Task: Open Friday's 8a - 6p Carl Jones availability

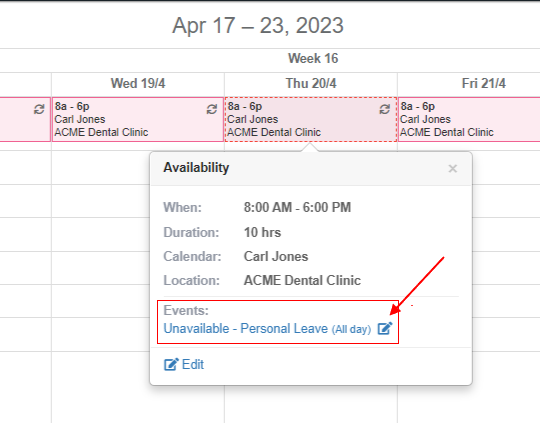Action: 469,119
